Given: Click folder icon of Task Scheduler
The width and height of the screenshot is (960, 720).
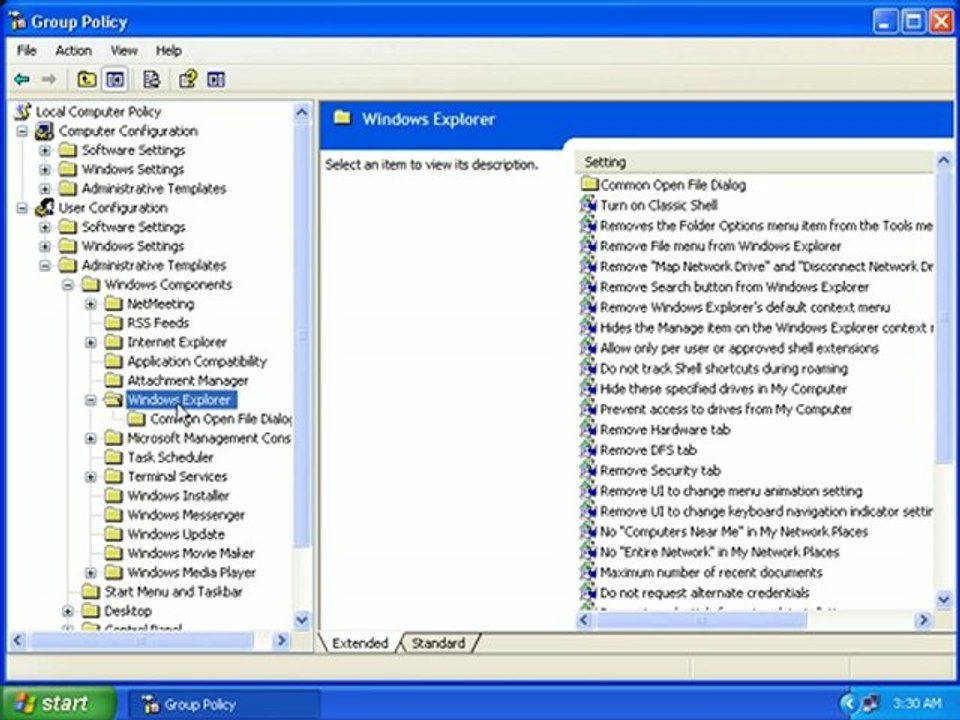Looking at the screenshot, I should (113, 457).
